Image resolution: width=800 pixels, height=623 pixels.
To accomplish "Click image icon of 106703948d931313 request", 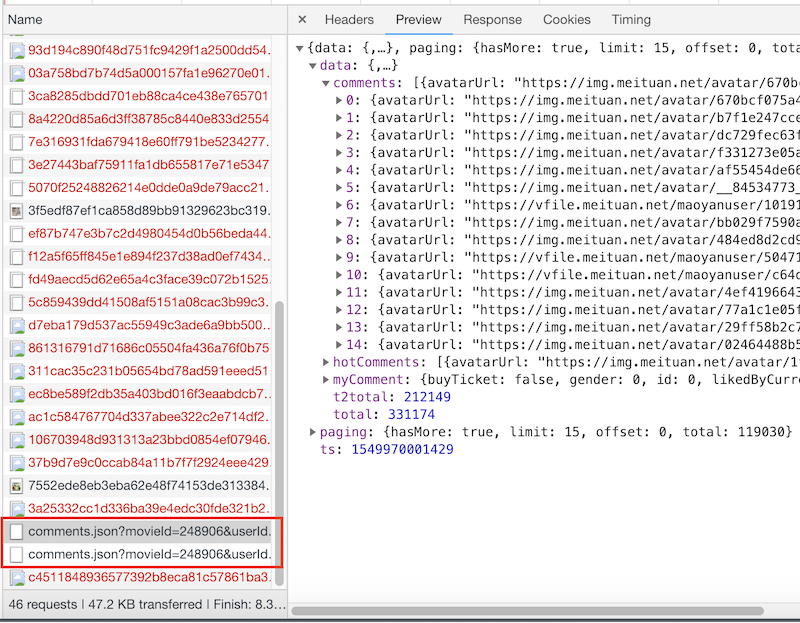I will coord(17,440).
